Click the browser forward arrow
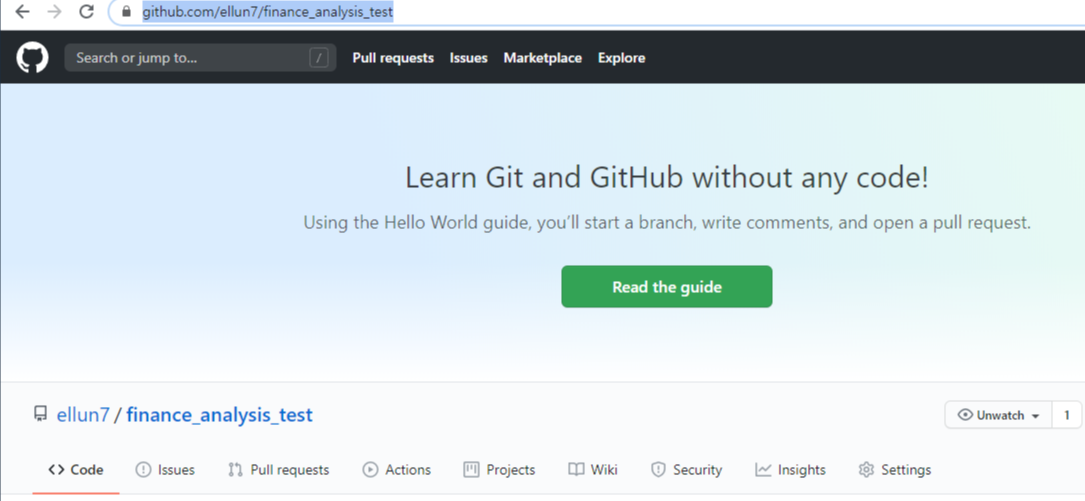 [55, 12]
